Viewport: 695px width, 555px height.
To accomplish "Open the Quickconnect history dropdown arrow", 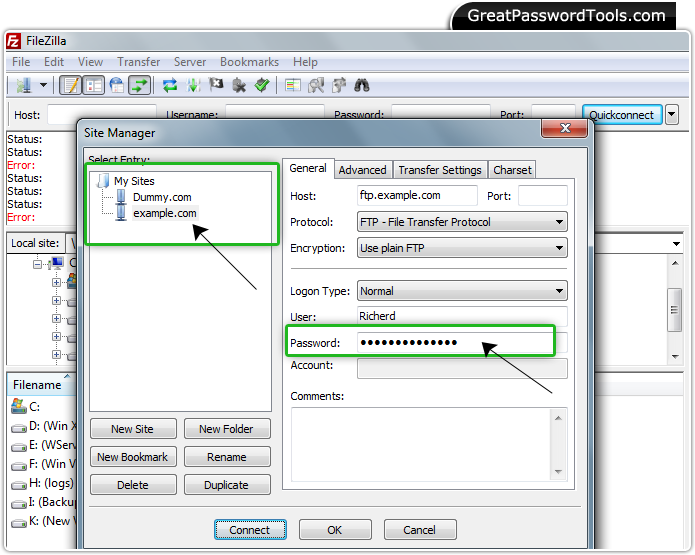I will (x=672, y=115).
